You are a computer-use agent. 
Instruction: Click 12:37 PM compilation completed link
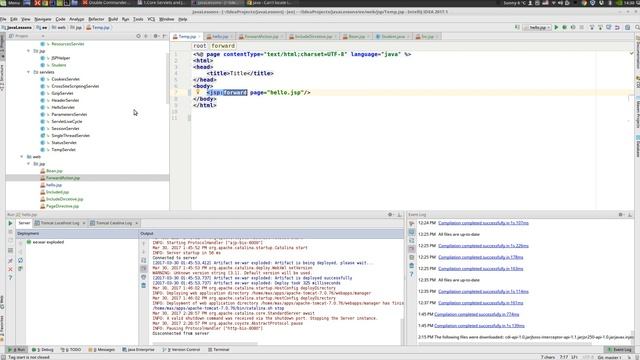coord(480,303)
